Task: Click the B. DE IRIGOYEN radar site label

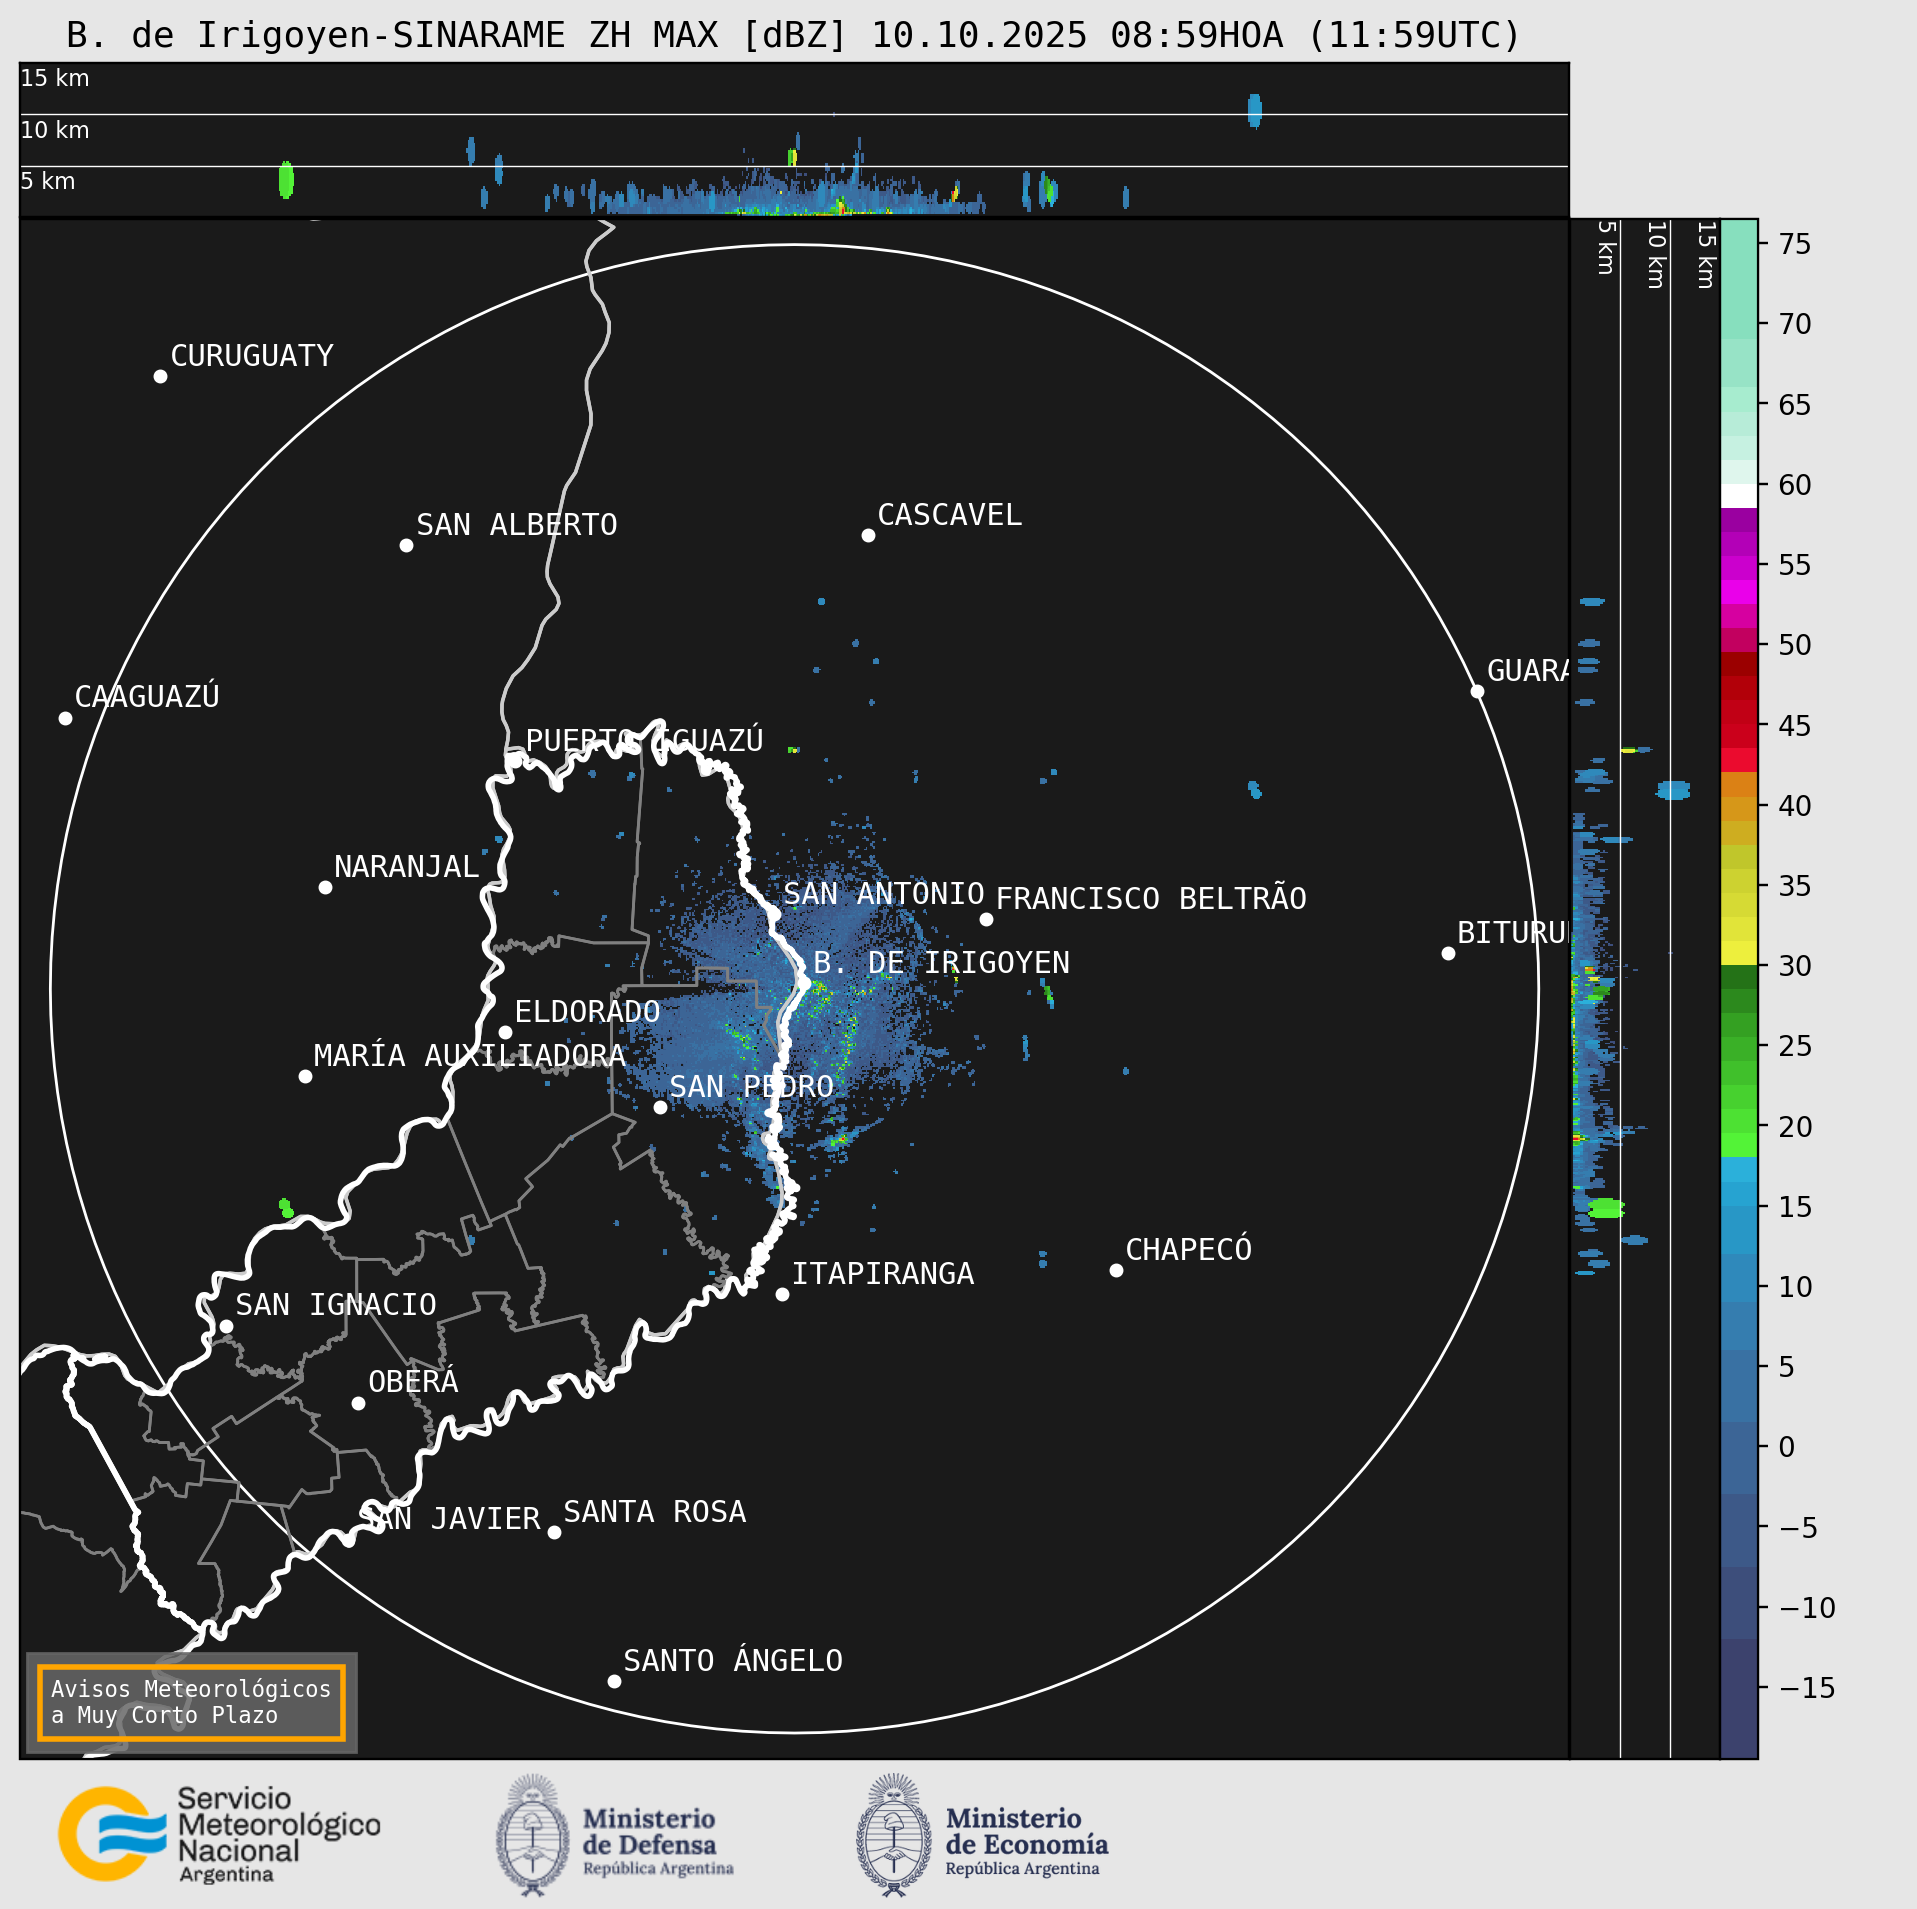Action: click(941, 963)
